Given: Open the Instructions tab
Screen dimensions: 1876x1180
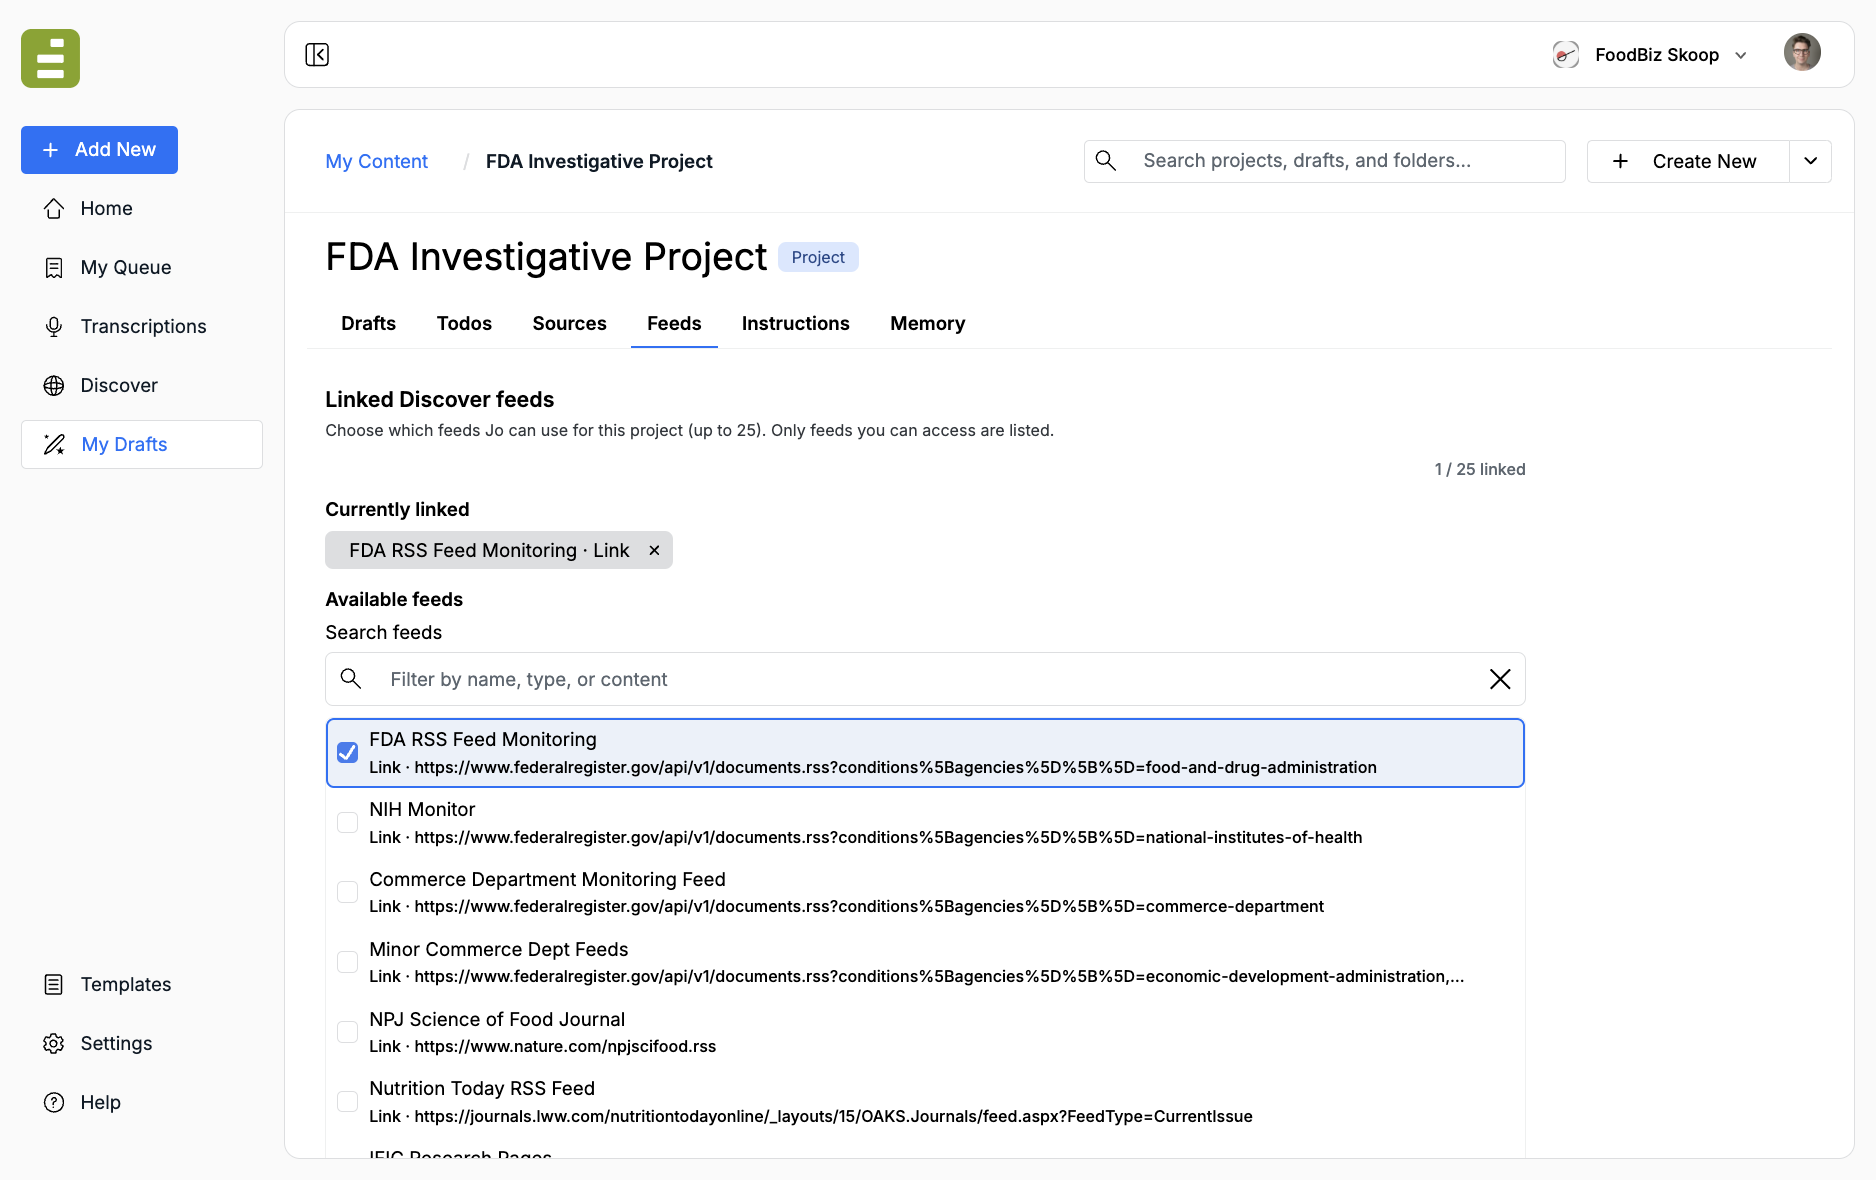Looking at the screenshot, I should click(x=795, y=323).
